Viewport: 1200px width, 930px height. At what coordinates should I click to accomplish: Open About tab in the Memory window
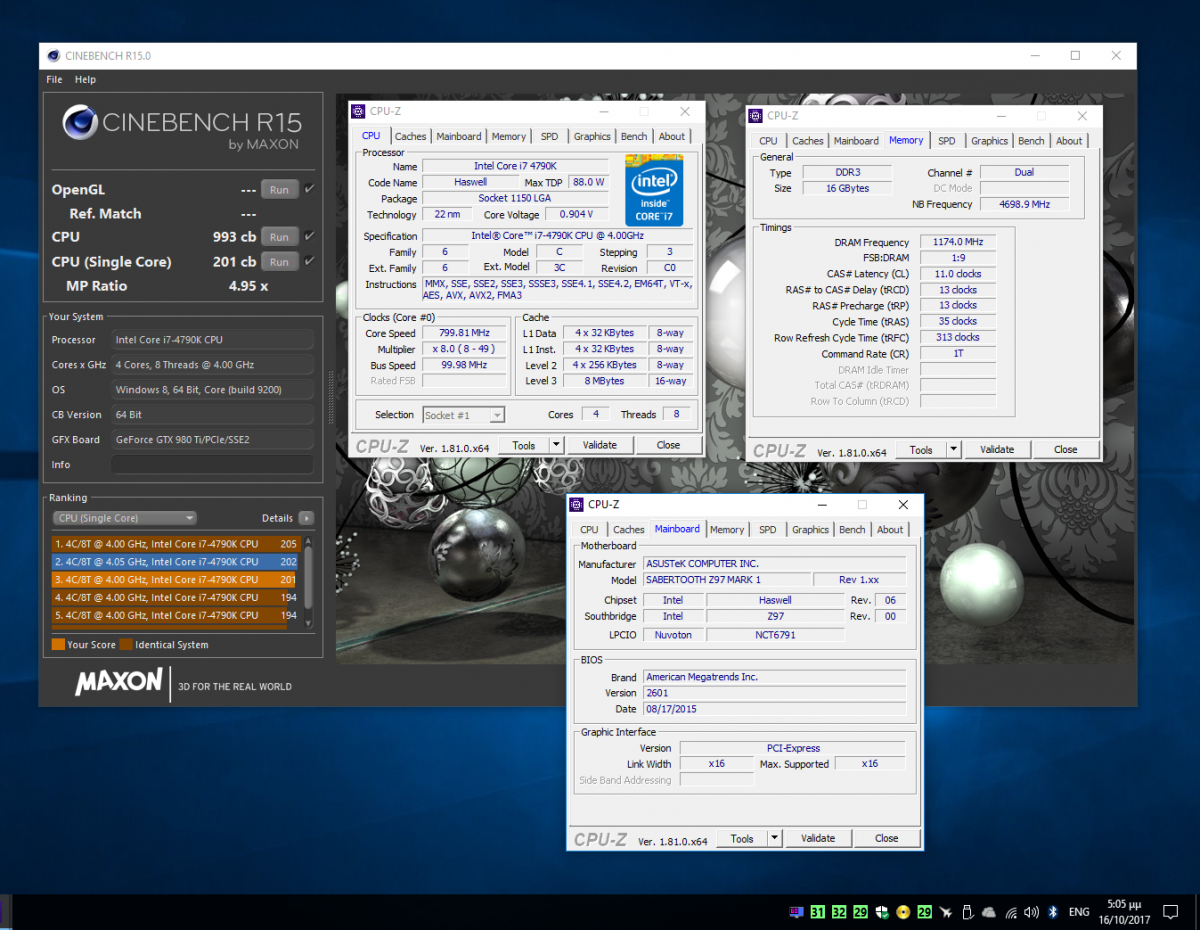(x=1069, y=141)
